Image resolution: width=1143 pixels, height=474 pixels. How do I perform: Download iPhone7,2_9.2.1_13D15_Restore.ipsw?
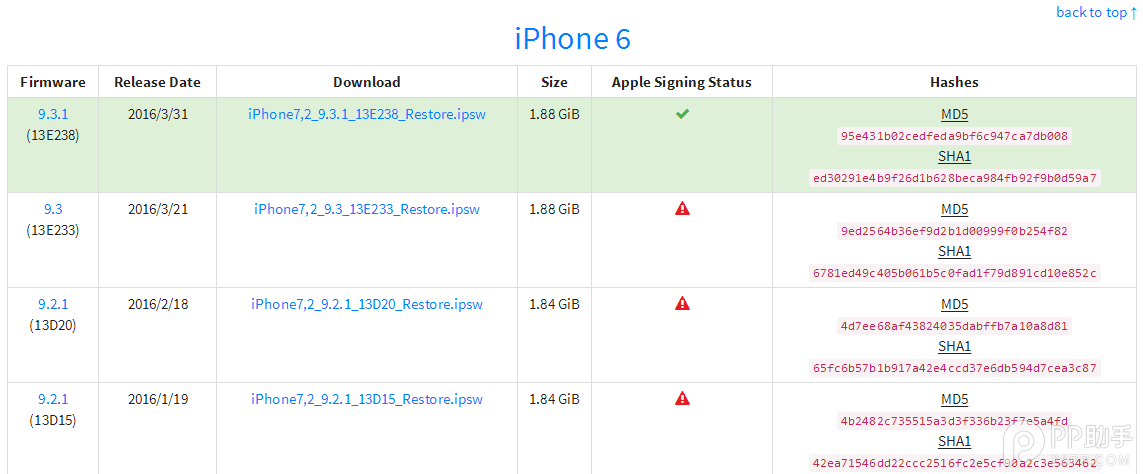click(x=367, y=399)
